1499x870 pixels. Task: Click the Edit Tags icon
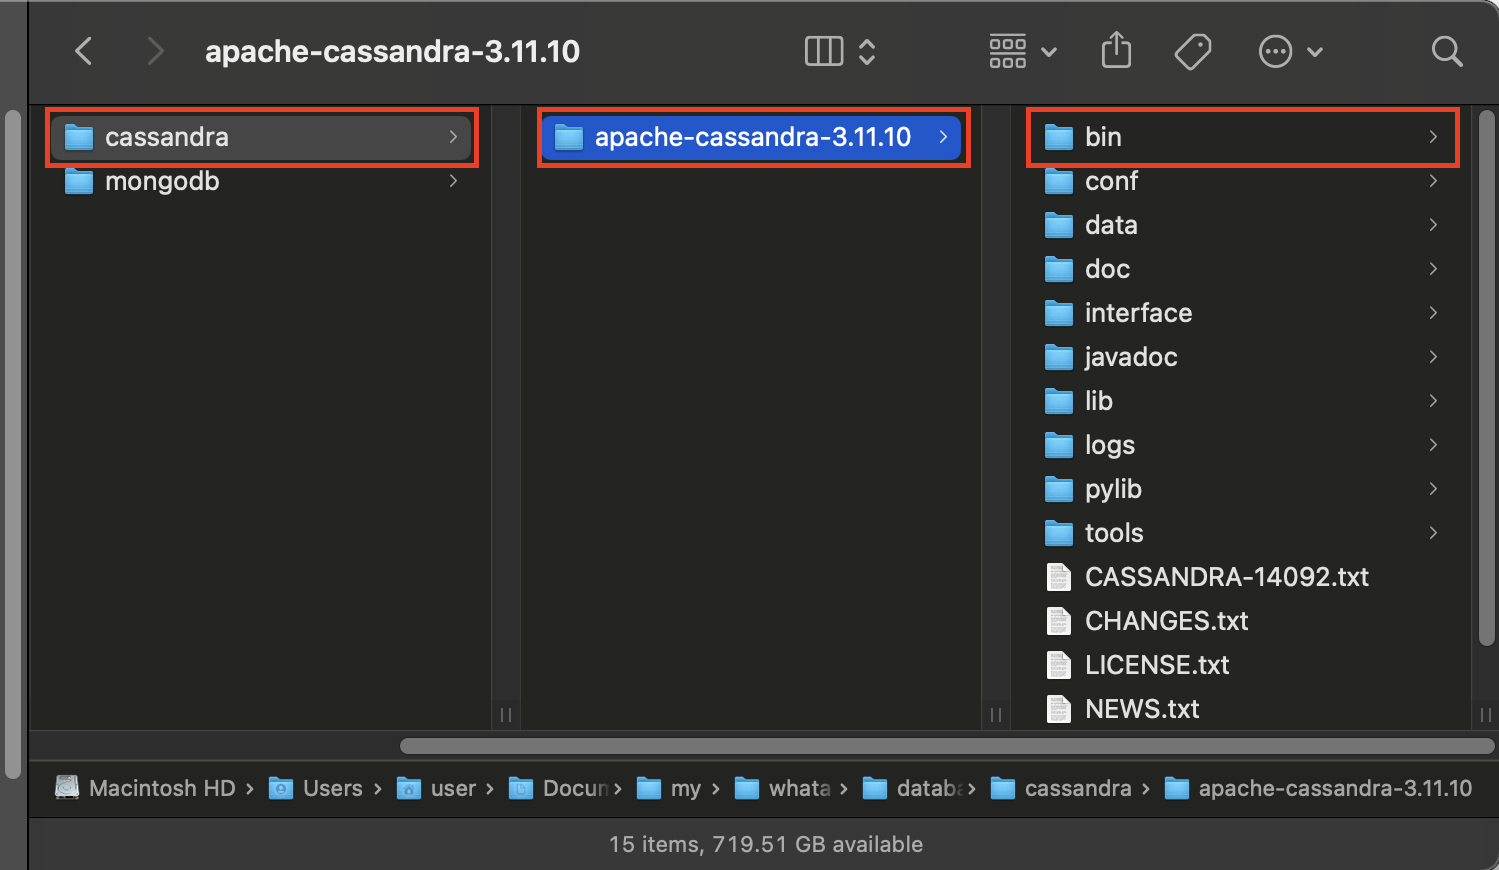[1192, 51]
